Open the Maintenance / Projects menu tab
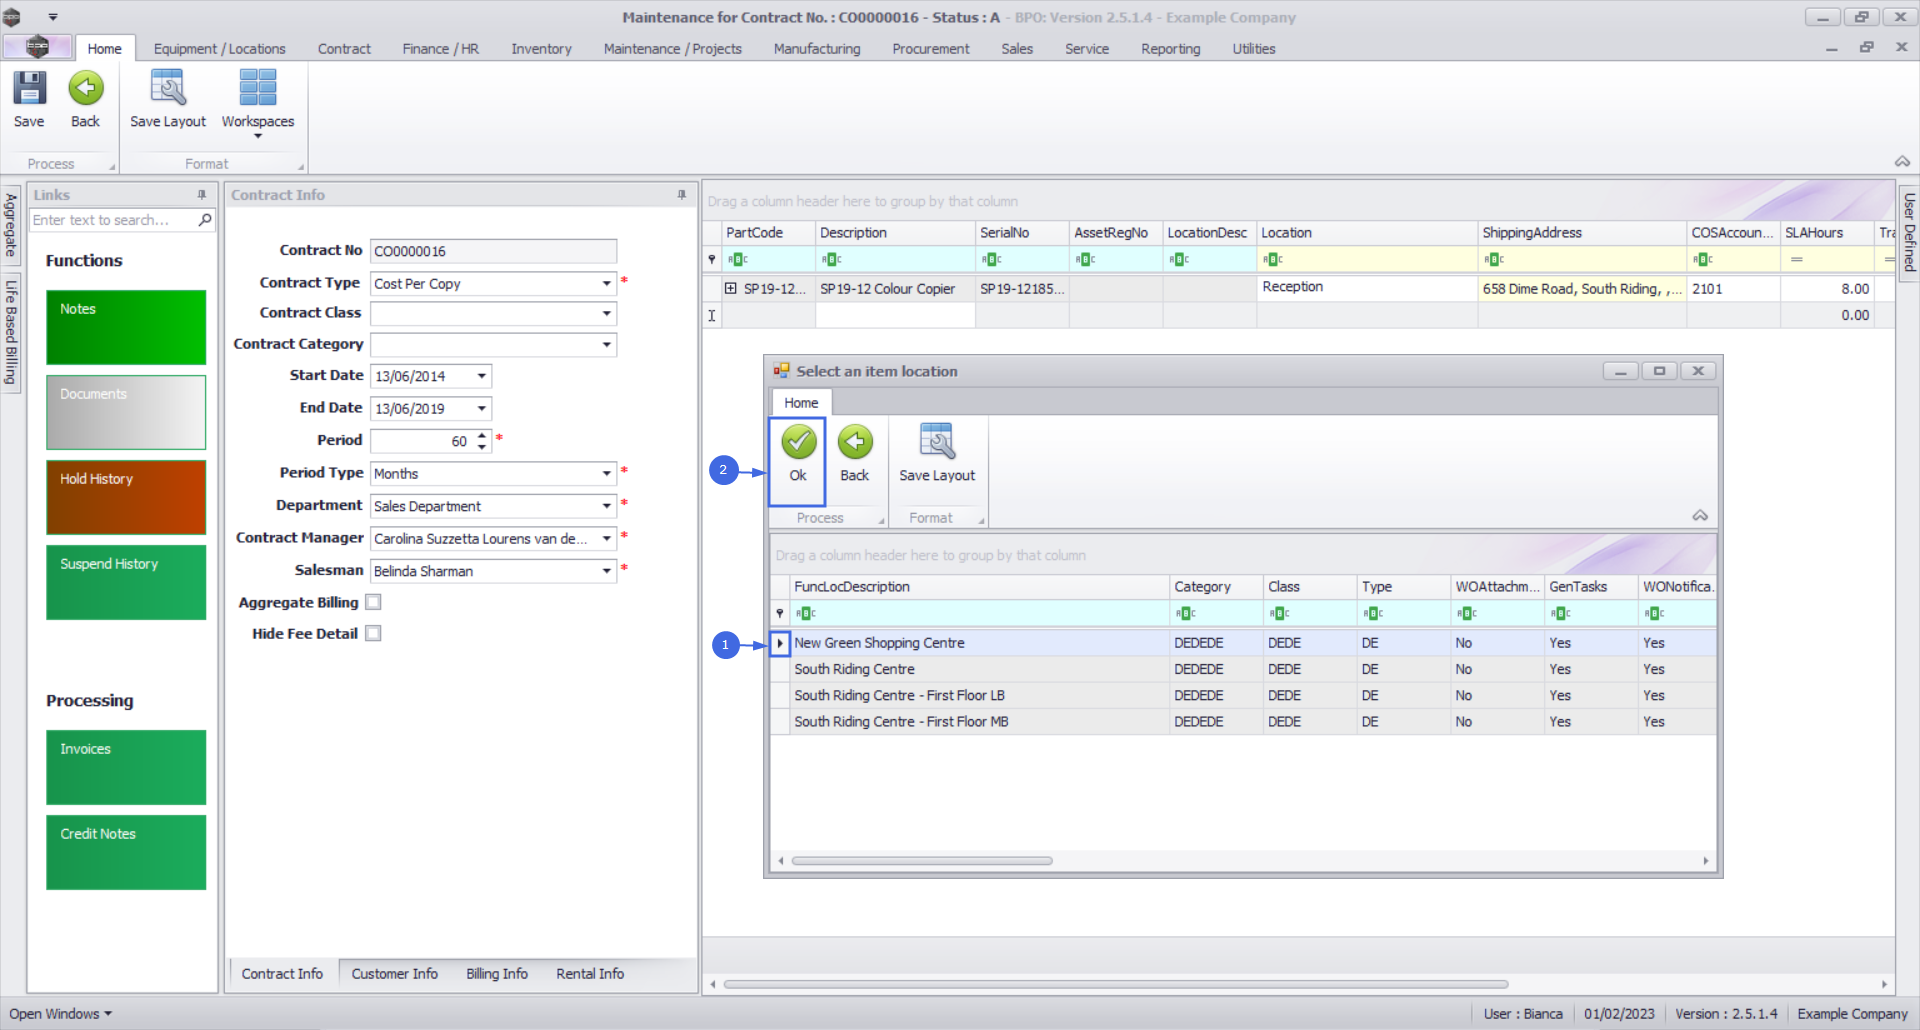 672,49
